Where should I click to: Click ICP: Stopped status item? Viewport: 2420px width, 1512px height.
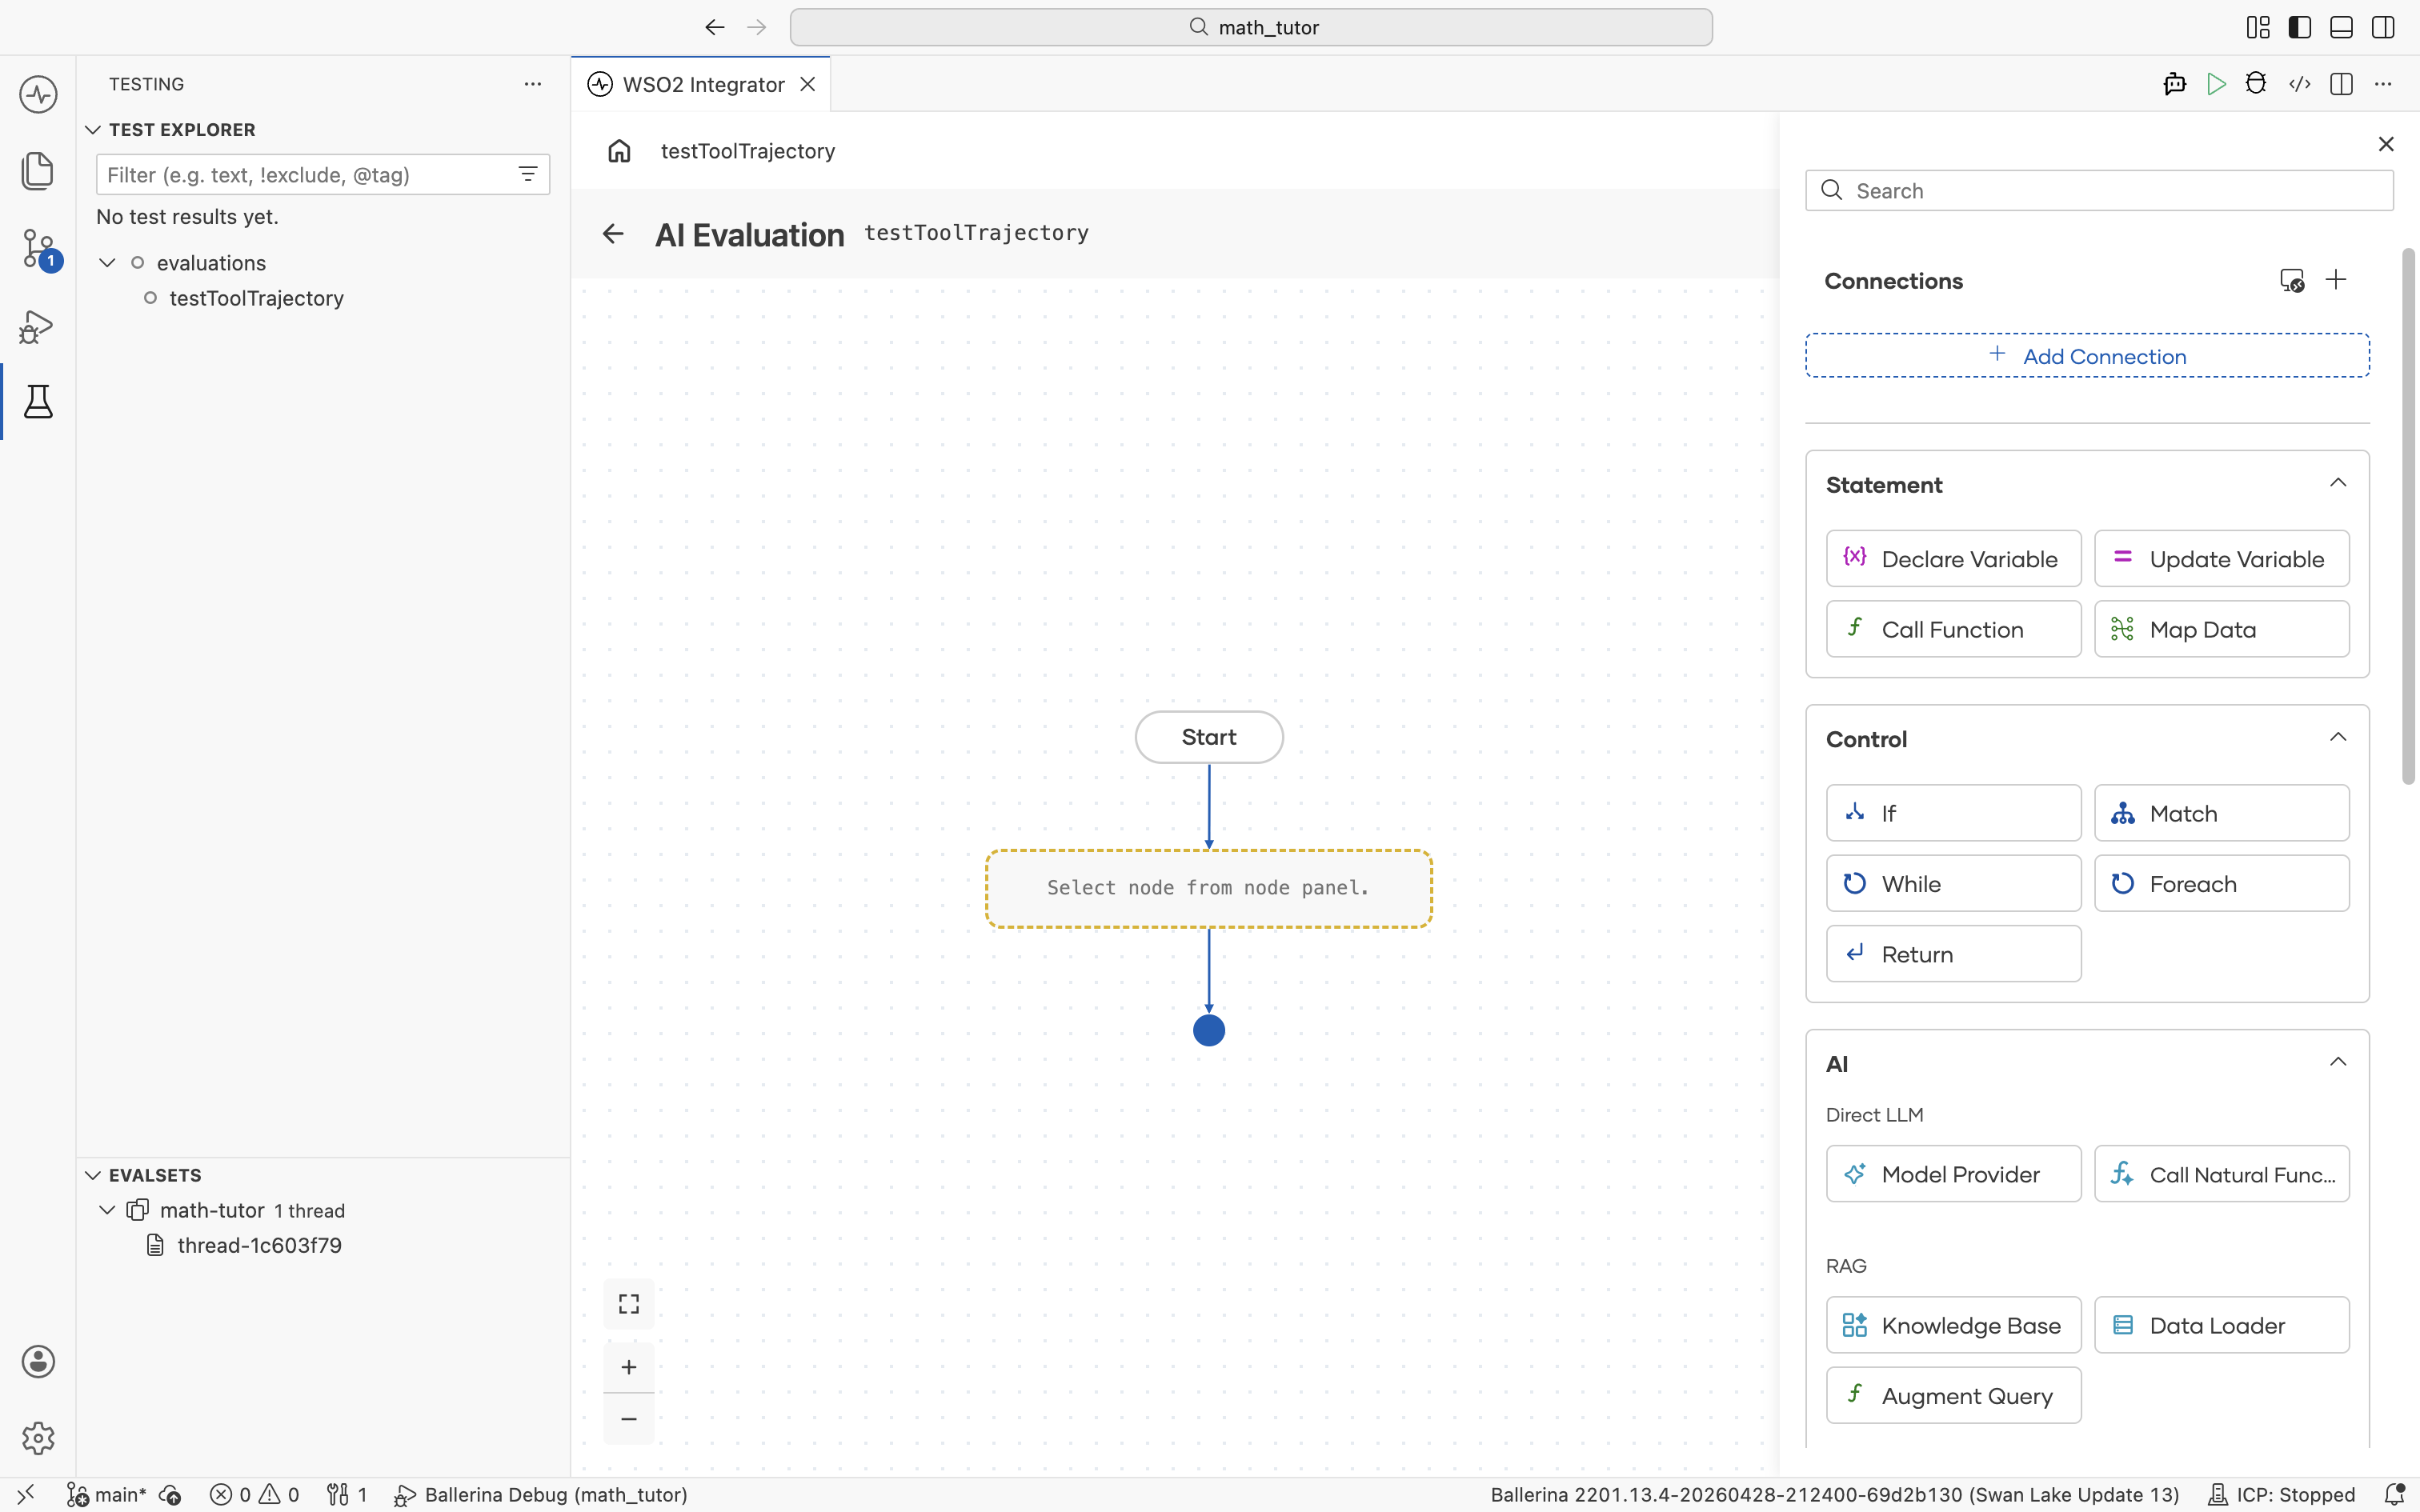coord(2281,1494)
